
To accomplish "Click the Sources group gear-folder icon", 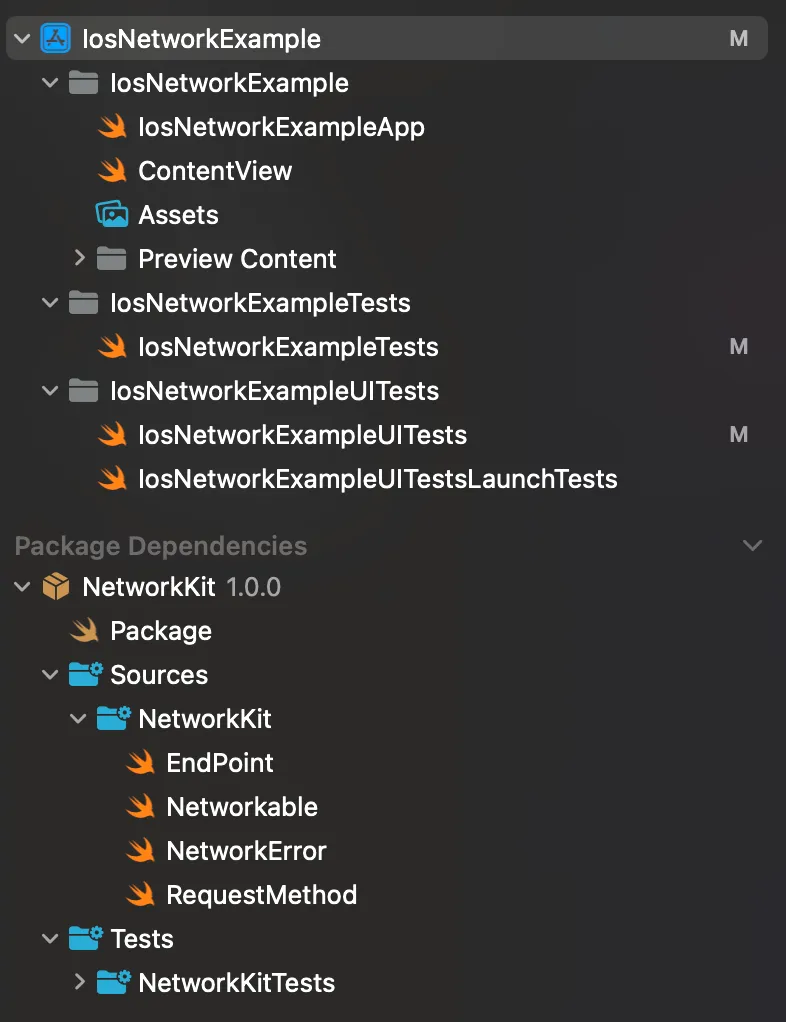I will point(85,674).
